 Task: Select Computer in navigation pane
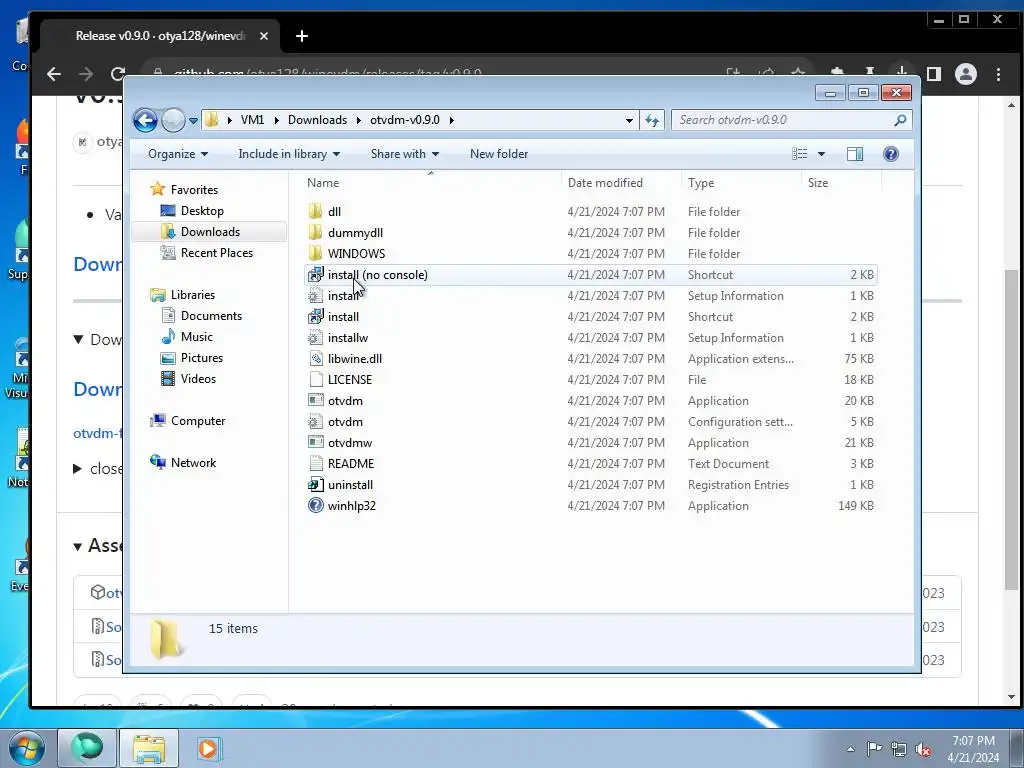point(197,421)
